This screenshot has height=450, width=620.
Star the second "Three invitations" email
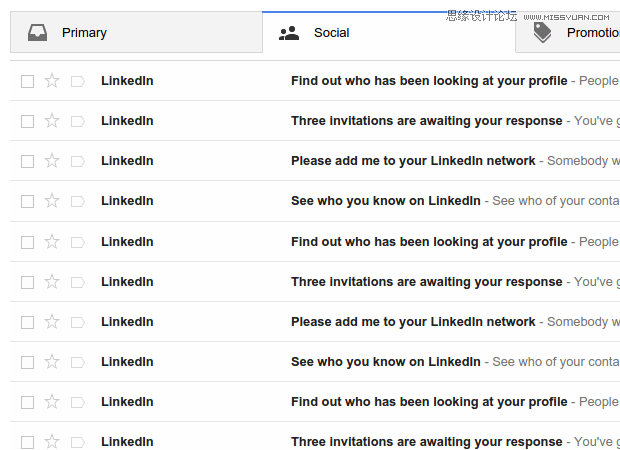tap(52, 282)
